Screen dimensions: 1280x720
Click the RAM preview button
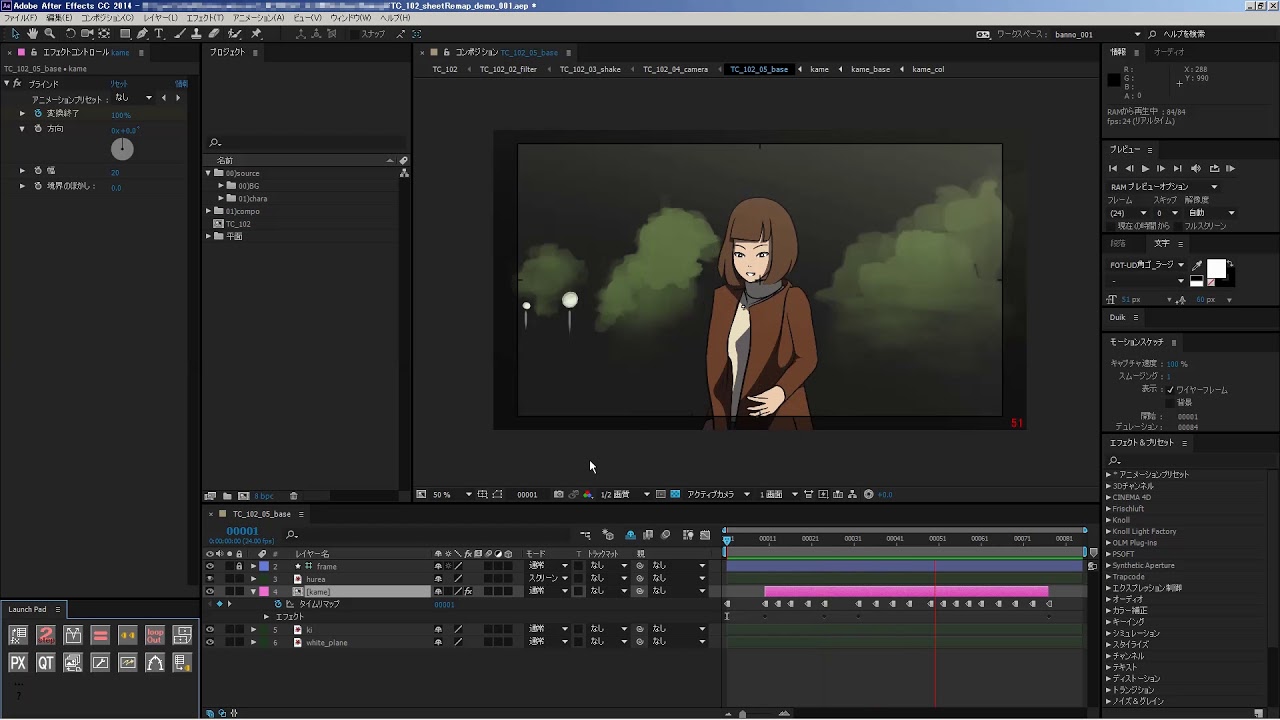pos(1230,168)
